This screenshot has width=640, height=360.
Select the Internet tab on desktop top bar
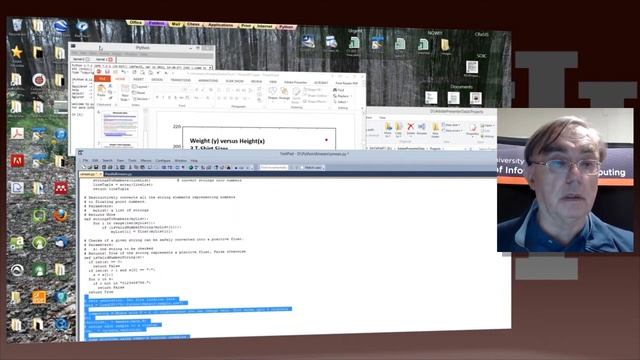point(264,27)
